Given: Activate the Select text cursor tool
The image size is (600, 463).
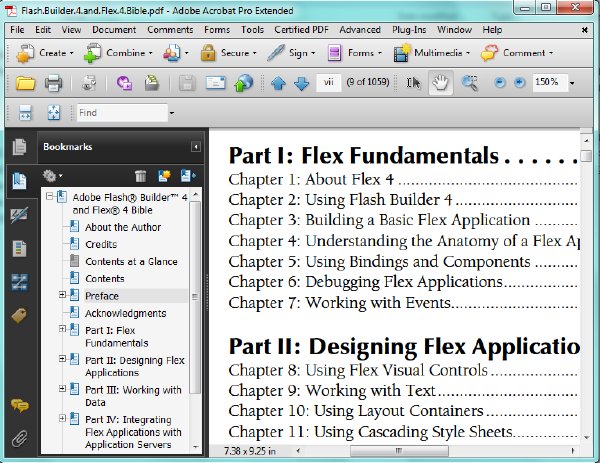Looking at the screenshot, I should (413, 82).
